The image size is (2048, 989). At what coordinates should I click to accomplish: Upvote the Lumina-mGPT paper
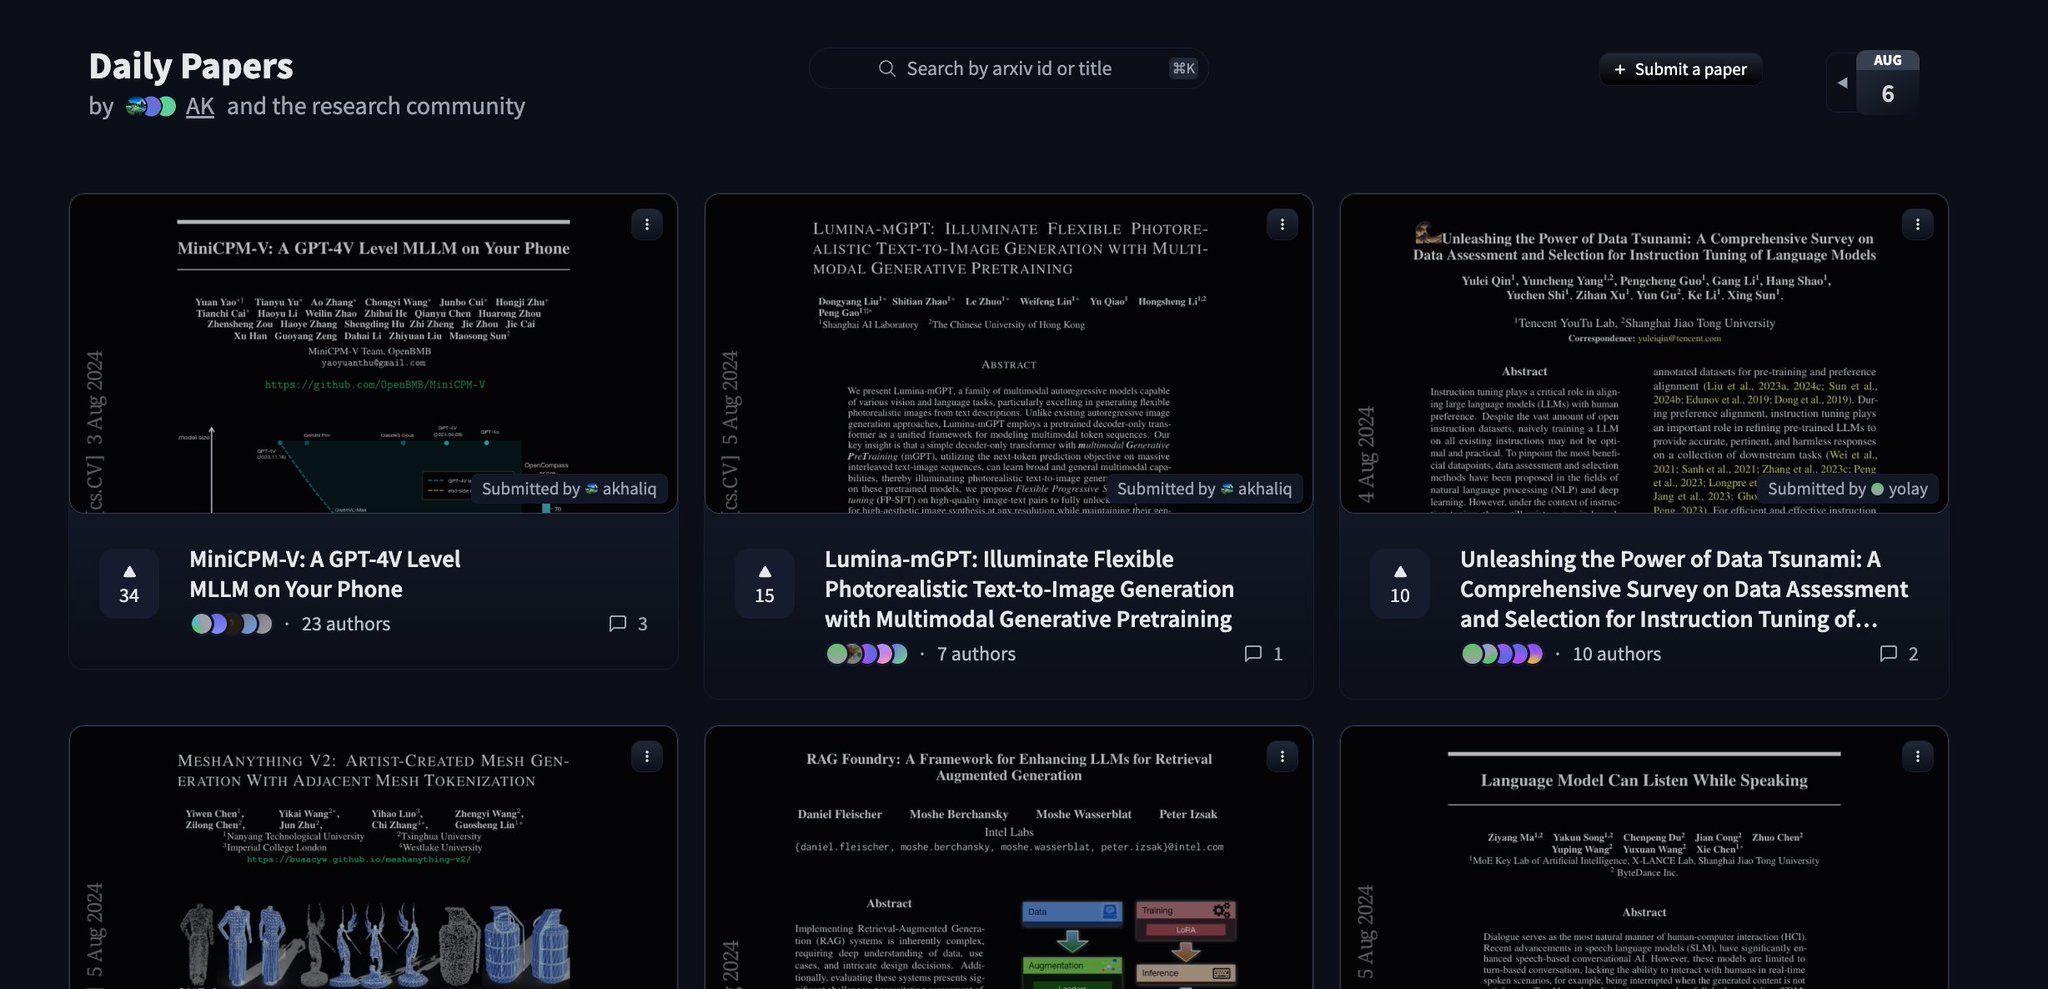click(764, 584)
